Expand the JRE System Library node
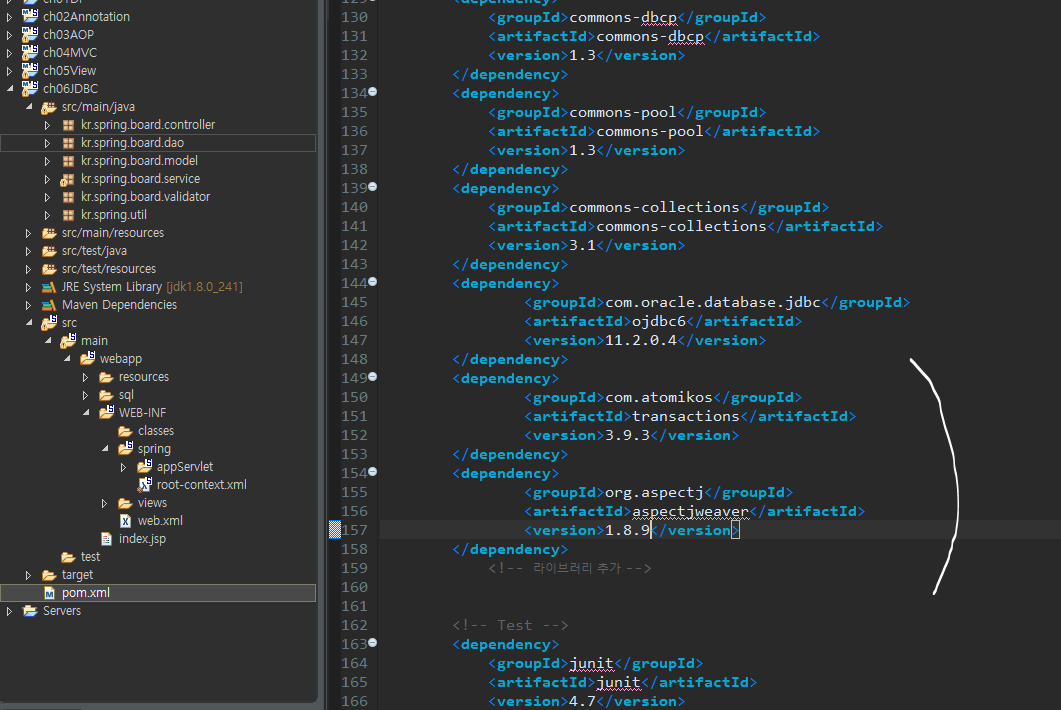This screenshot has width=1061, height=710. click(28, 287)
